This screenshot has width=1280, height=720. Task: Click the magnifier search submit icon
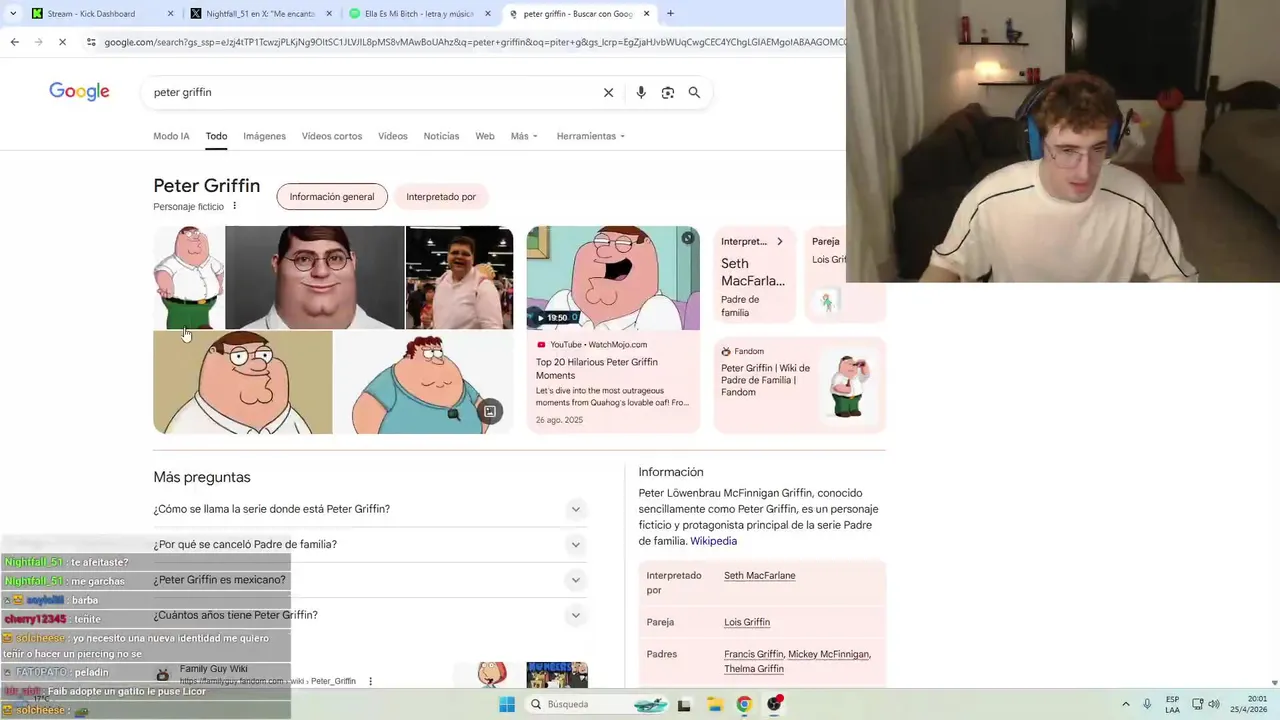coord(694,92)
